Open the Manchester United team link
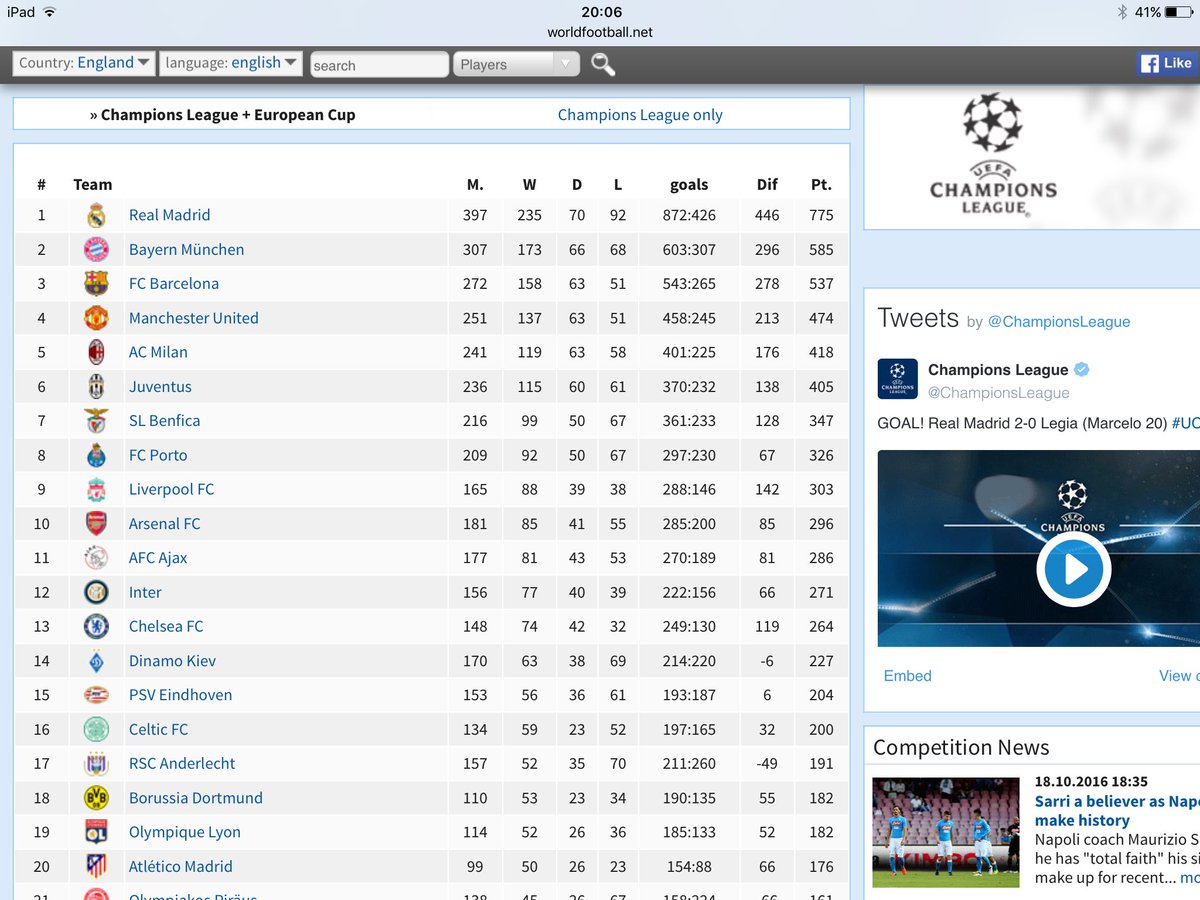 (193, 318)
